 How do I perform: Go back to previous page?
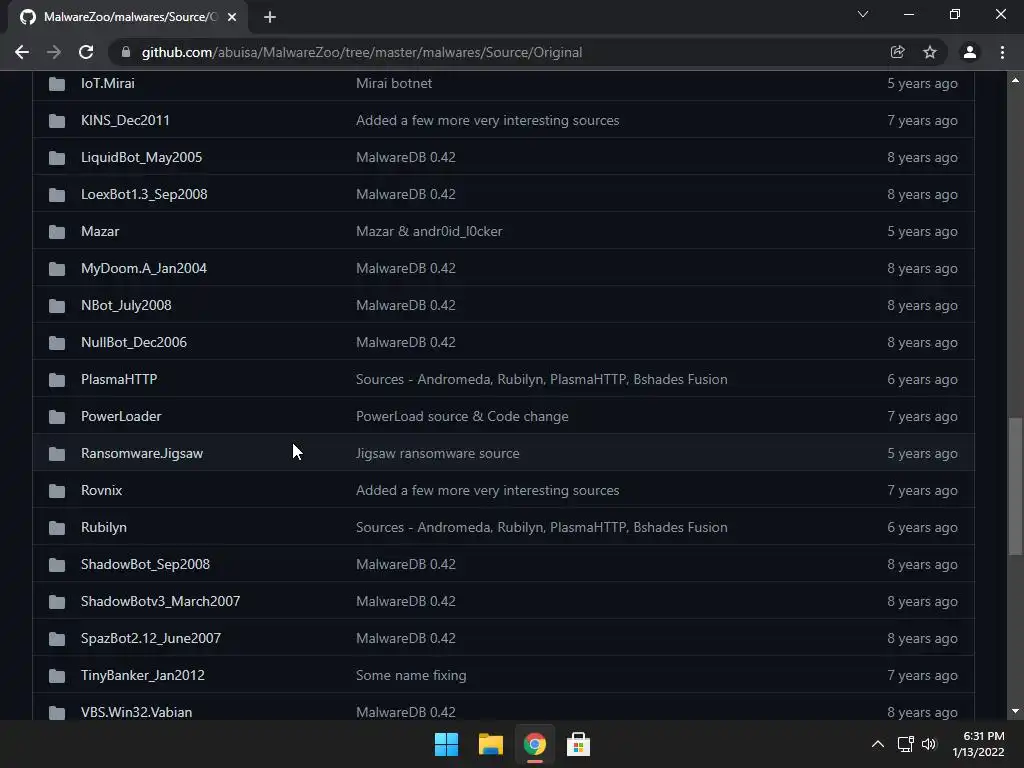(x=22, y=52)
